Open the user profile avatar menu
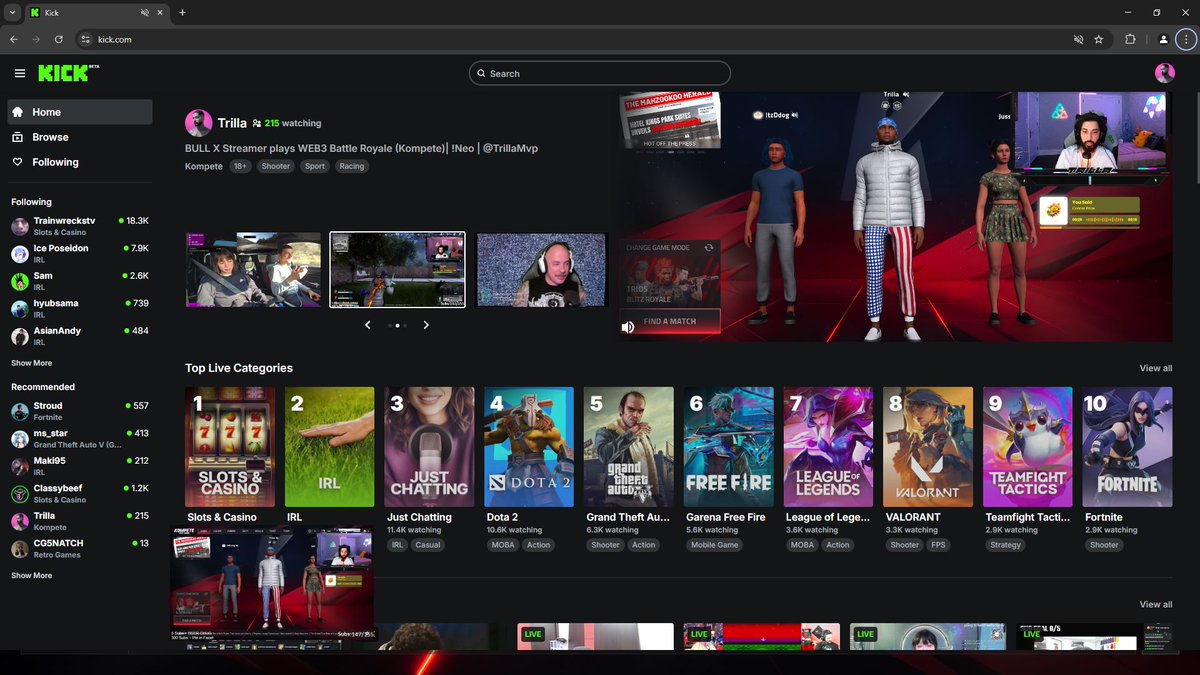 1164,73
